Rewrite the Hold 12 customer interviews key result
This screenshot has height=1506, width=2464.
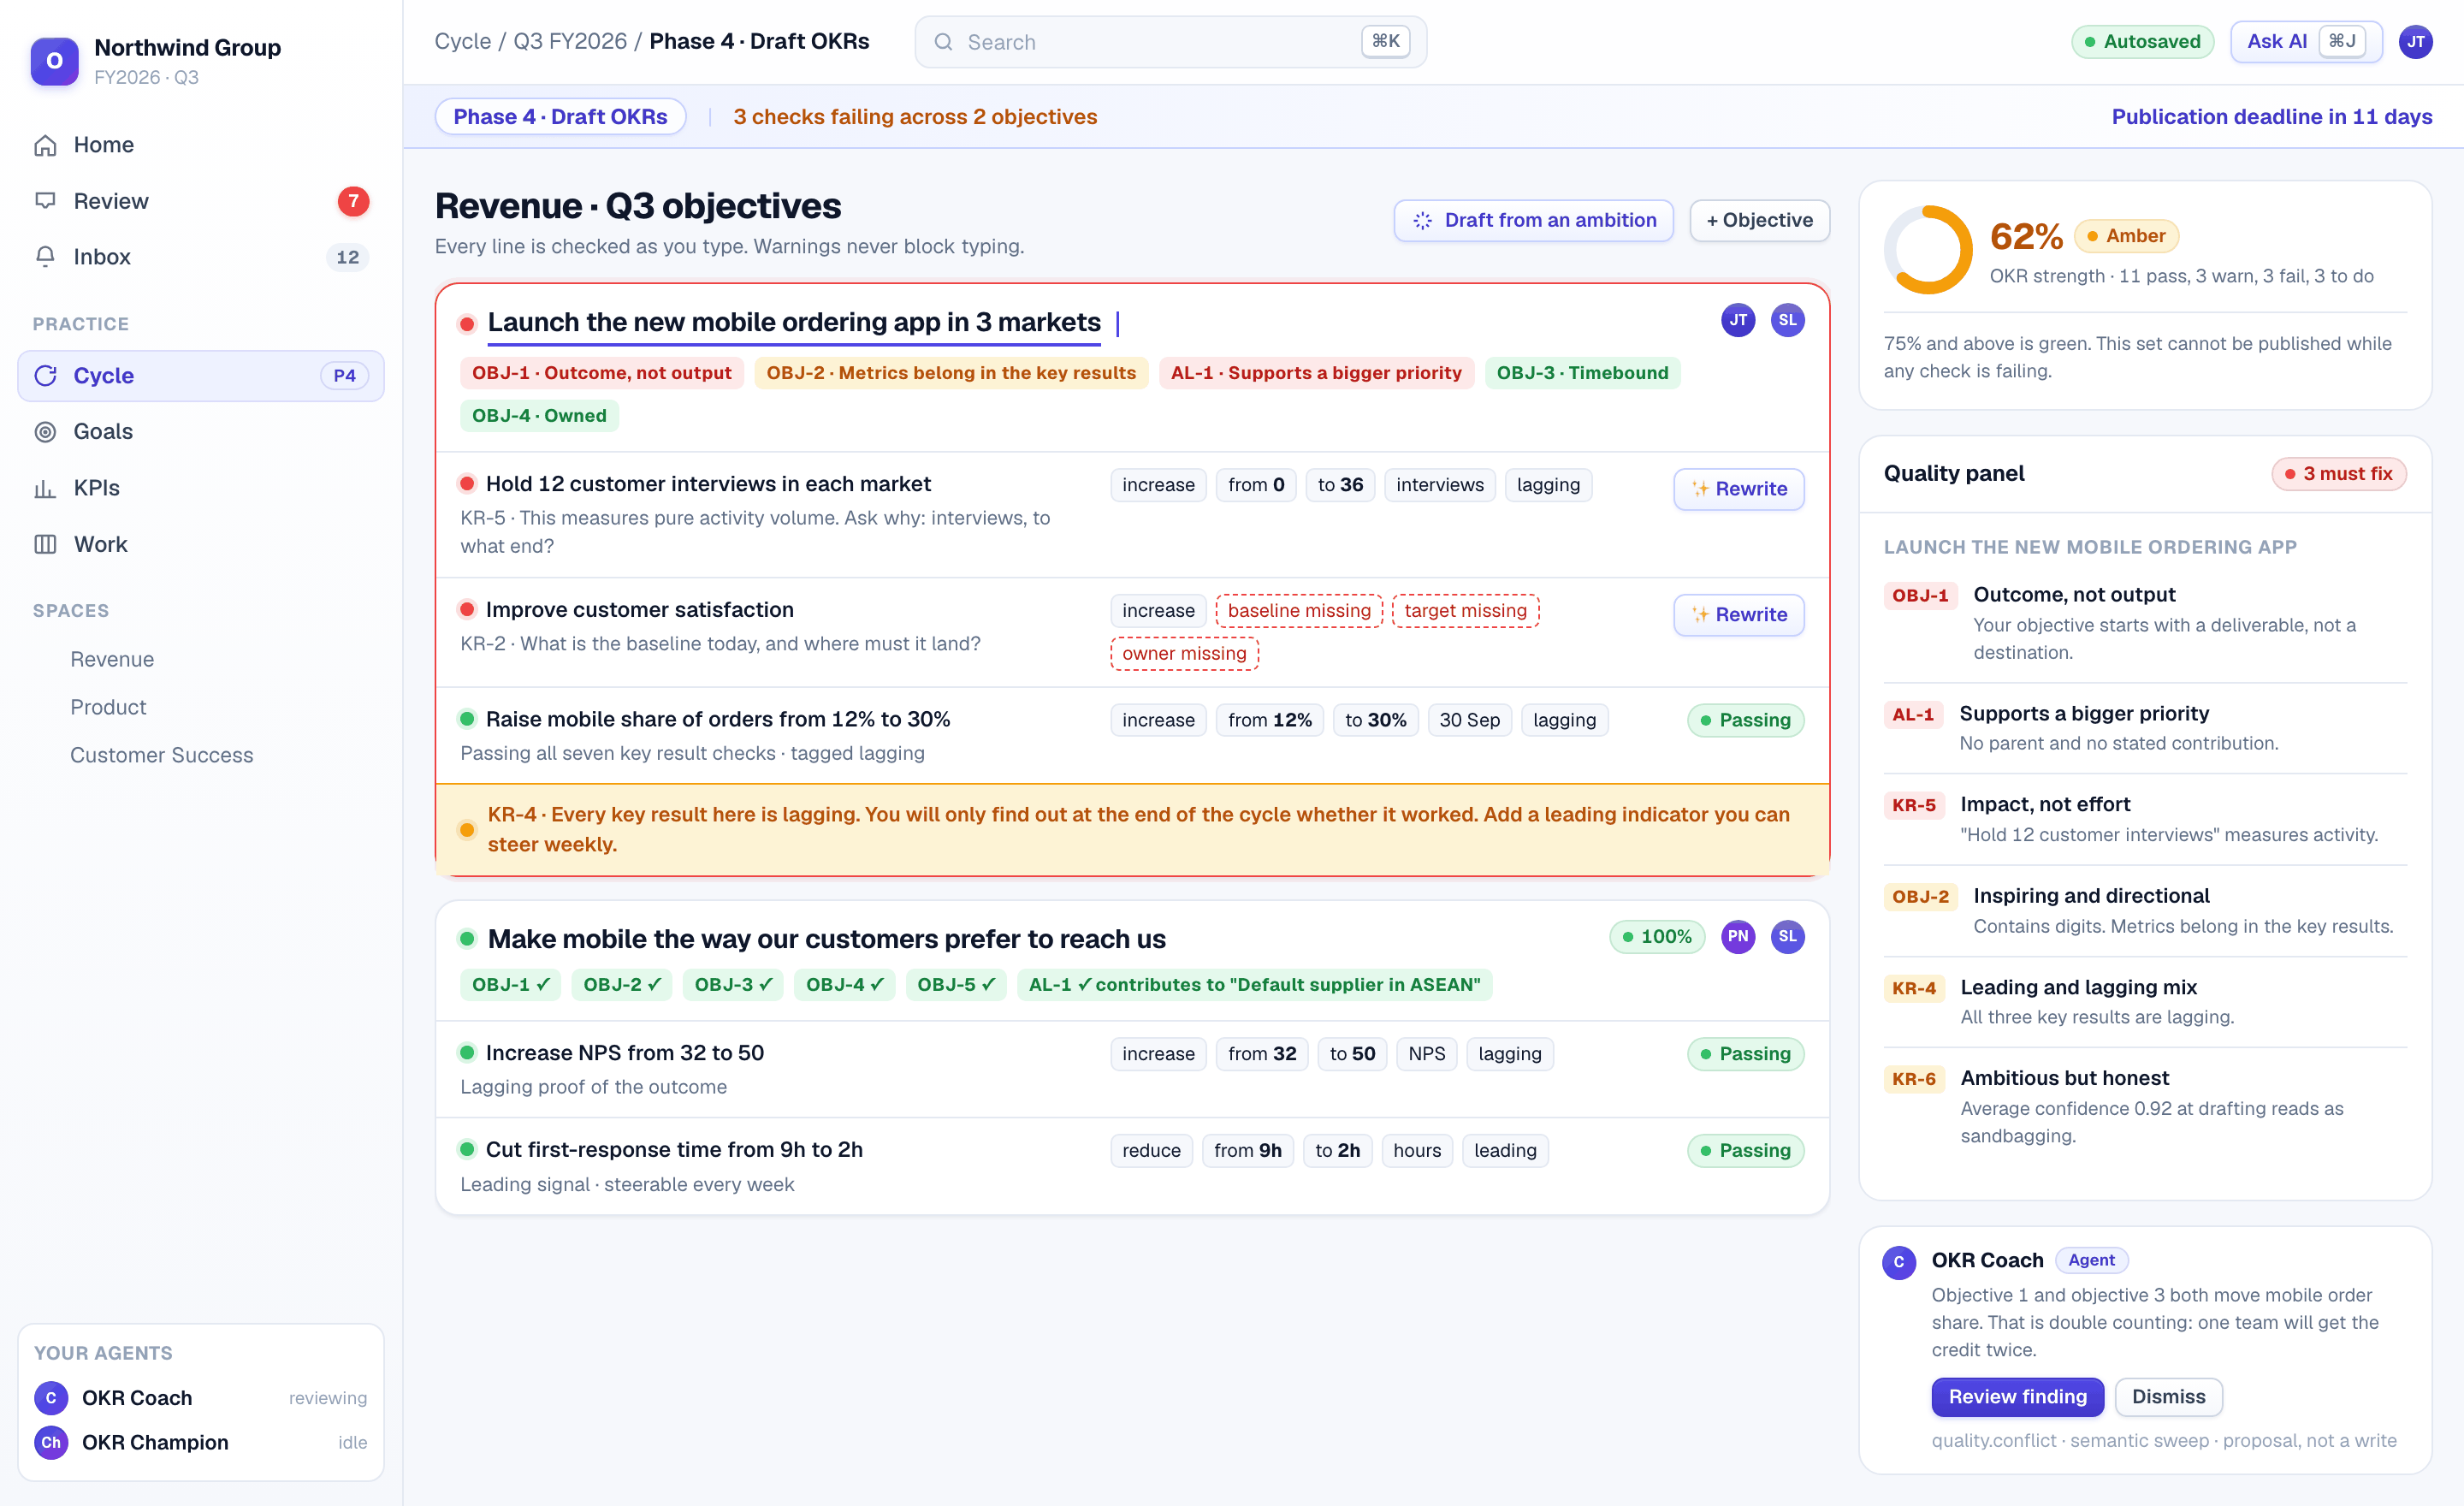pos(1739,489)
